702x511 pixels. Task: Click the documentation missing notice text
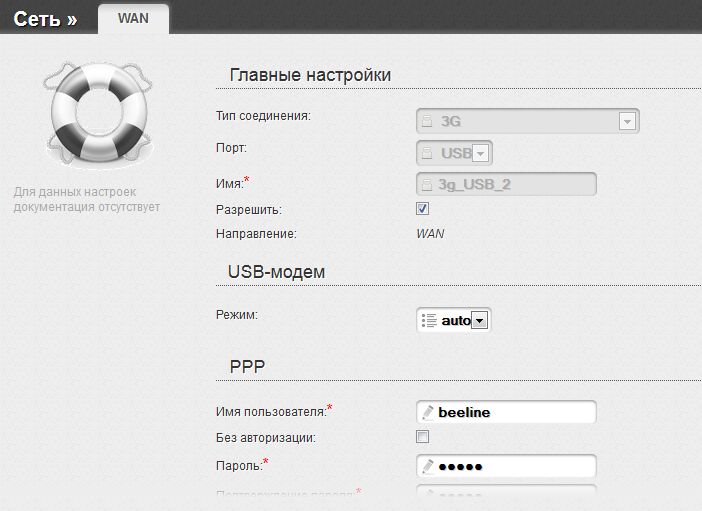coord(86,199)
